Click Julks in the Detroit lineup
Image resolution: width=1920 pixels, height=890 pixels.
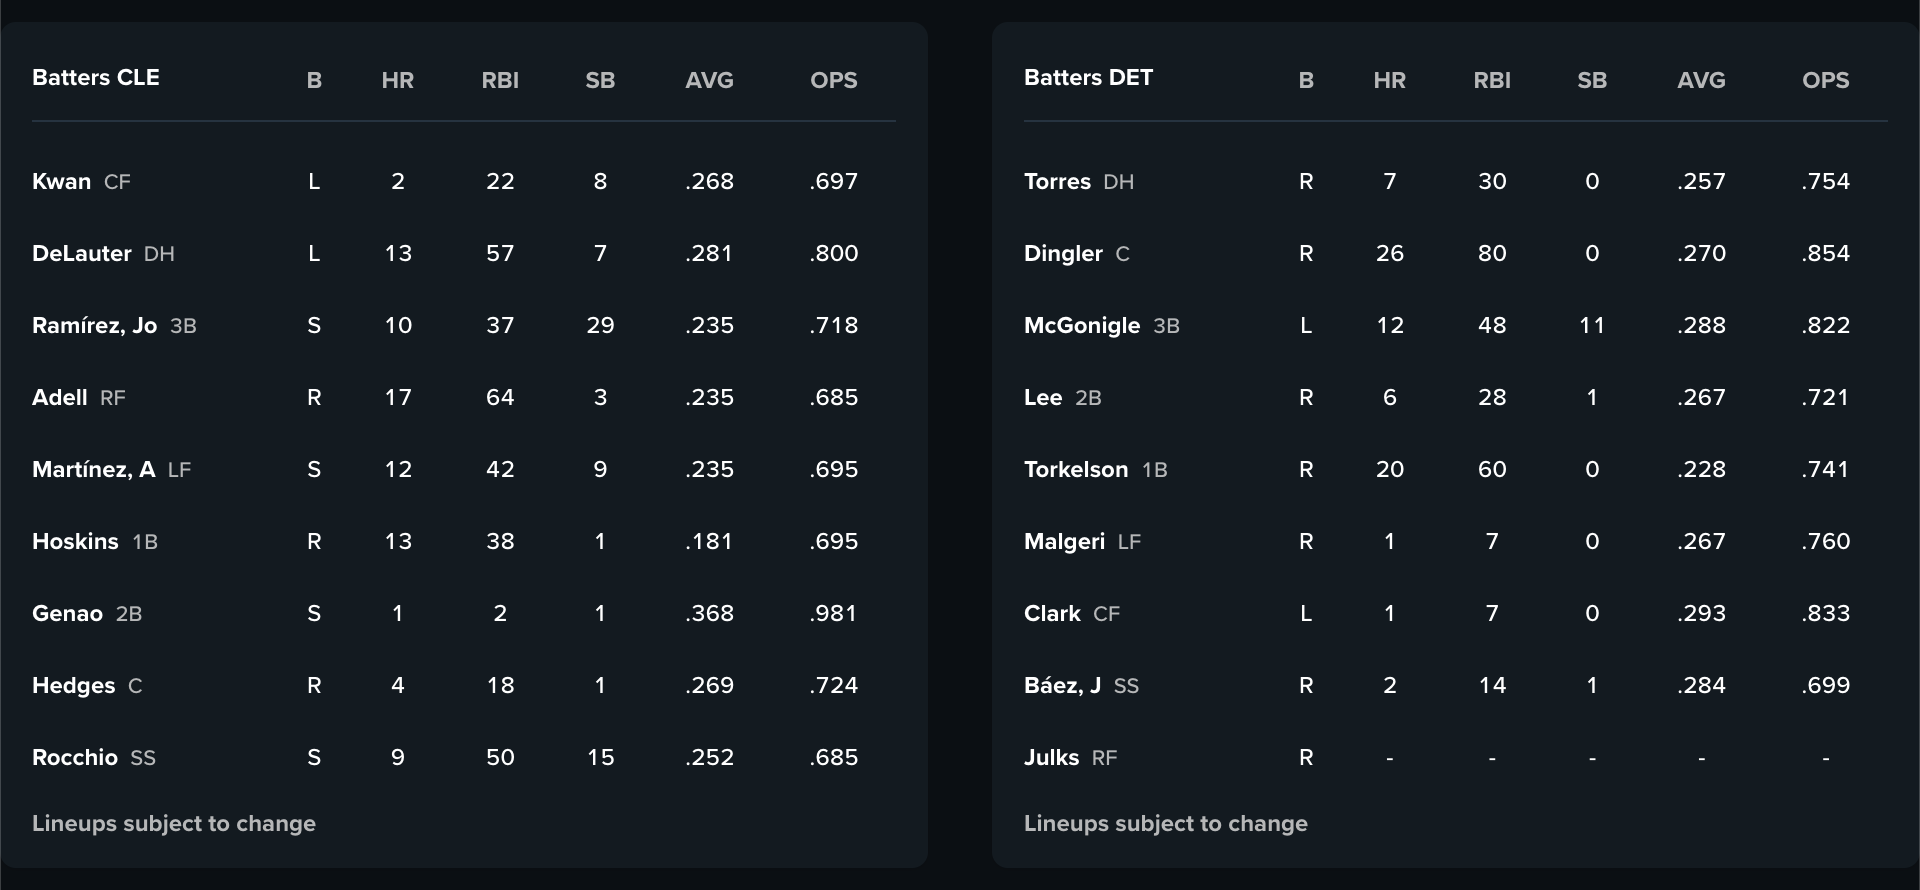pos(1051,757)
